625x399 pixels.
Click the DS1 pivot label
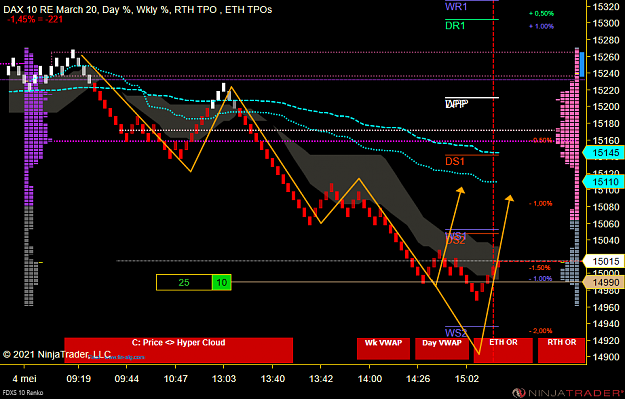click(455, 161)
